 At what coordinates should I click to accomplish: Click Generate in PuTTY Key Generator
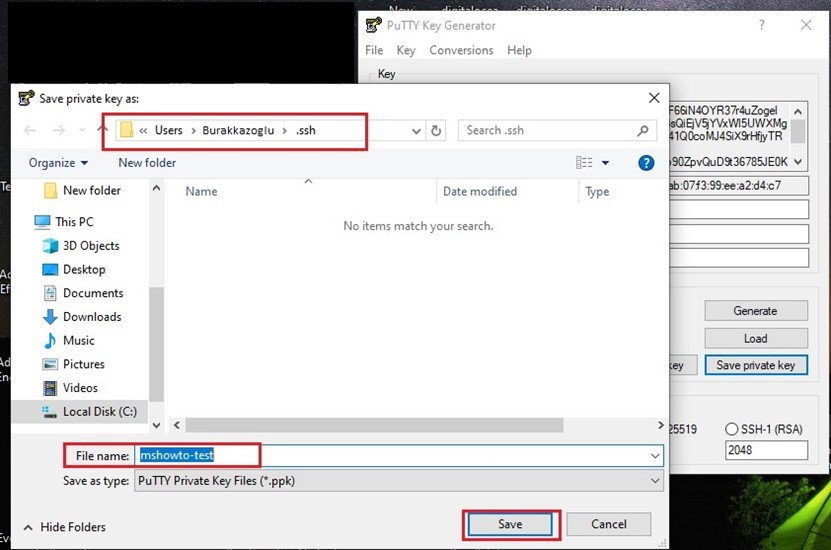[x=756, y=311]
